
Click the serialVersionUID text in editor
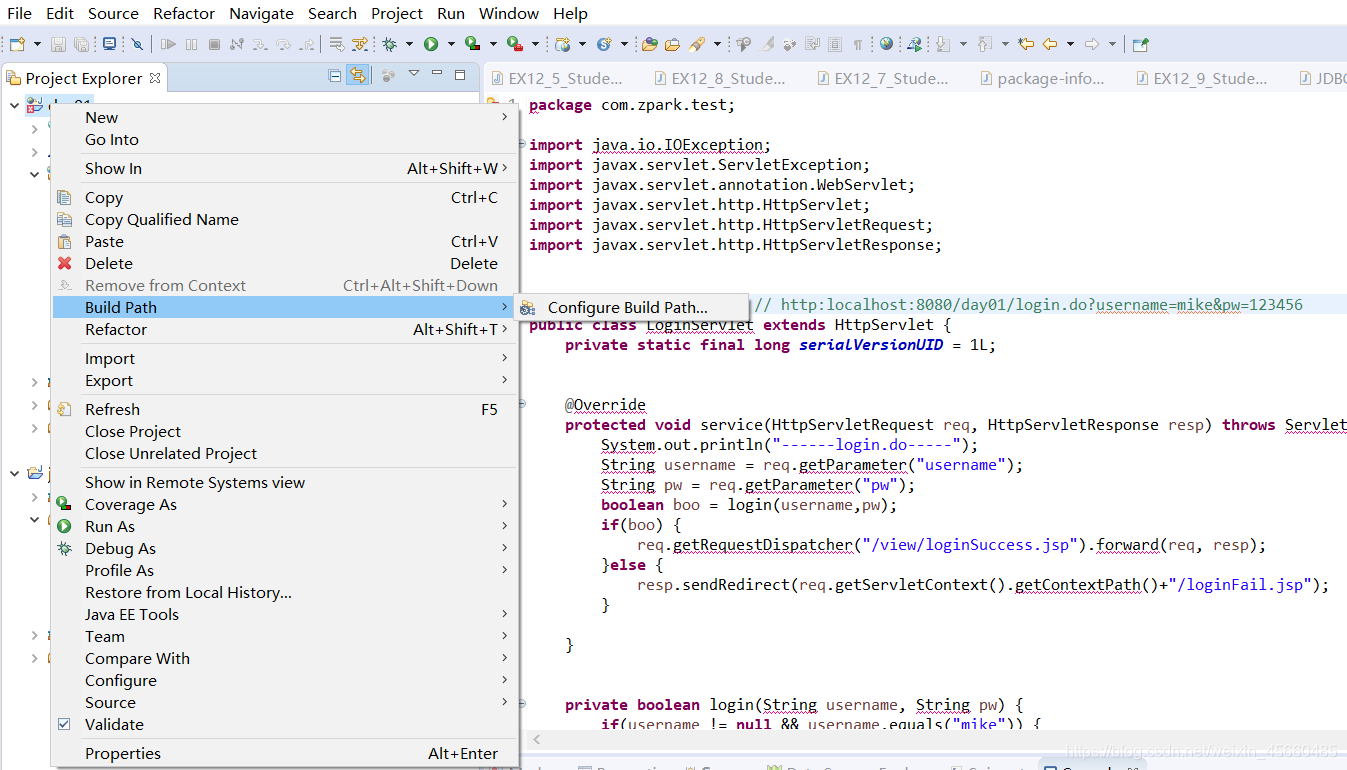coord(871,344)
